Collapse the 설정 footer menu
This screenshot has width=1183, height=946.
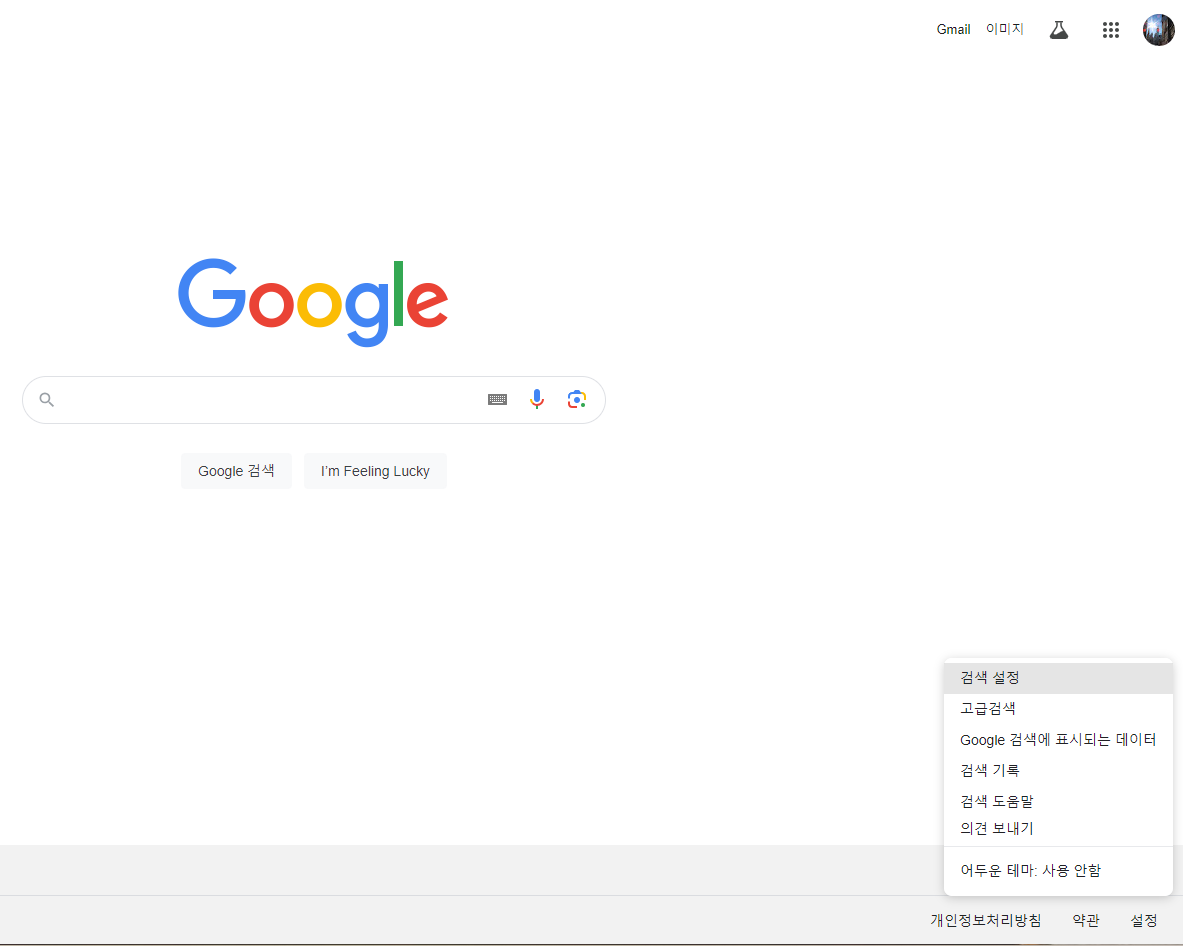(x=1144, y=920)
